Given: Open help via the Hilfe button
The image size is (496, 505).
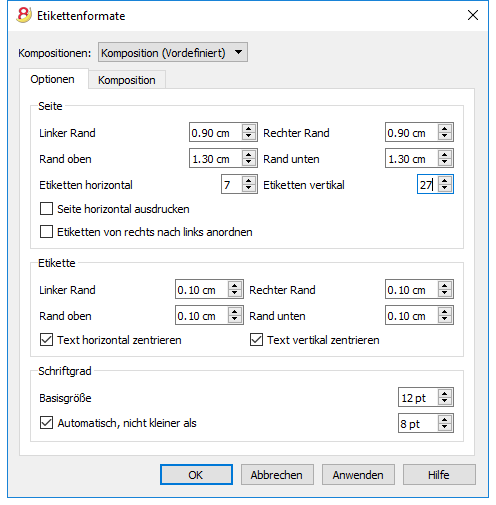Looking at the screenshot, I should (x=439, y=475).
